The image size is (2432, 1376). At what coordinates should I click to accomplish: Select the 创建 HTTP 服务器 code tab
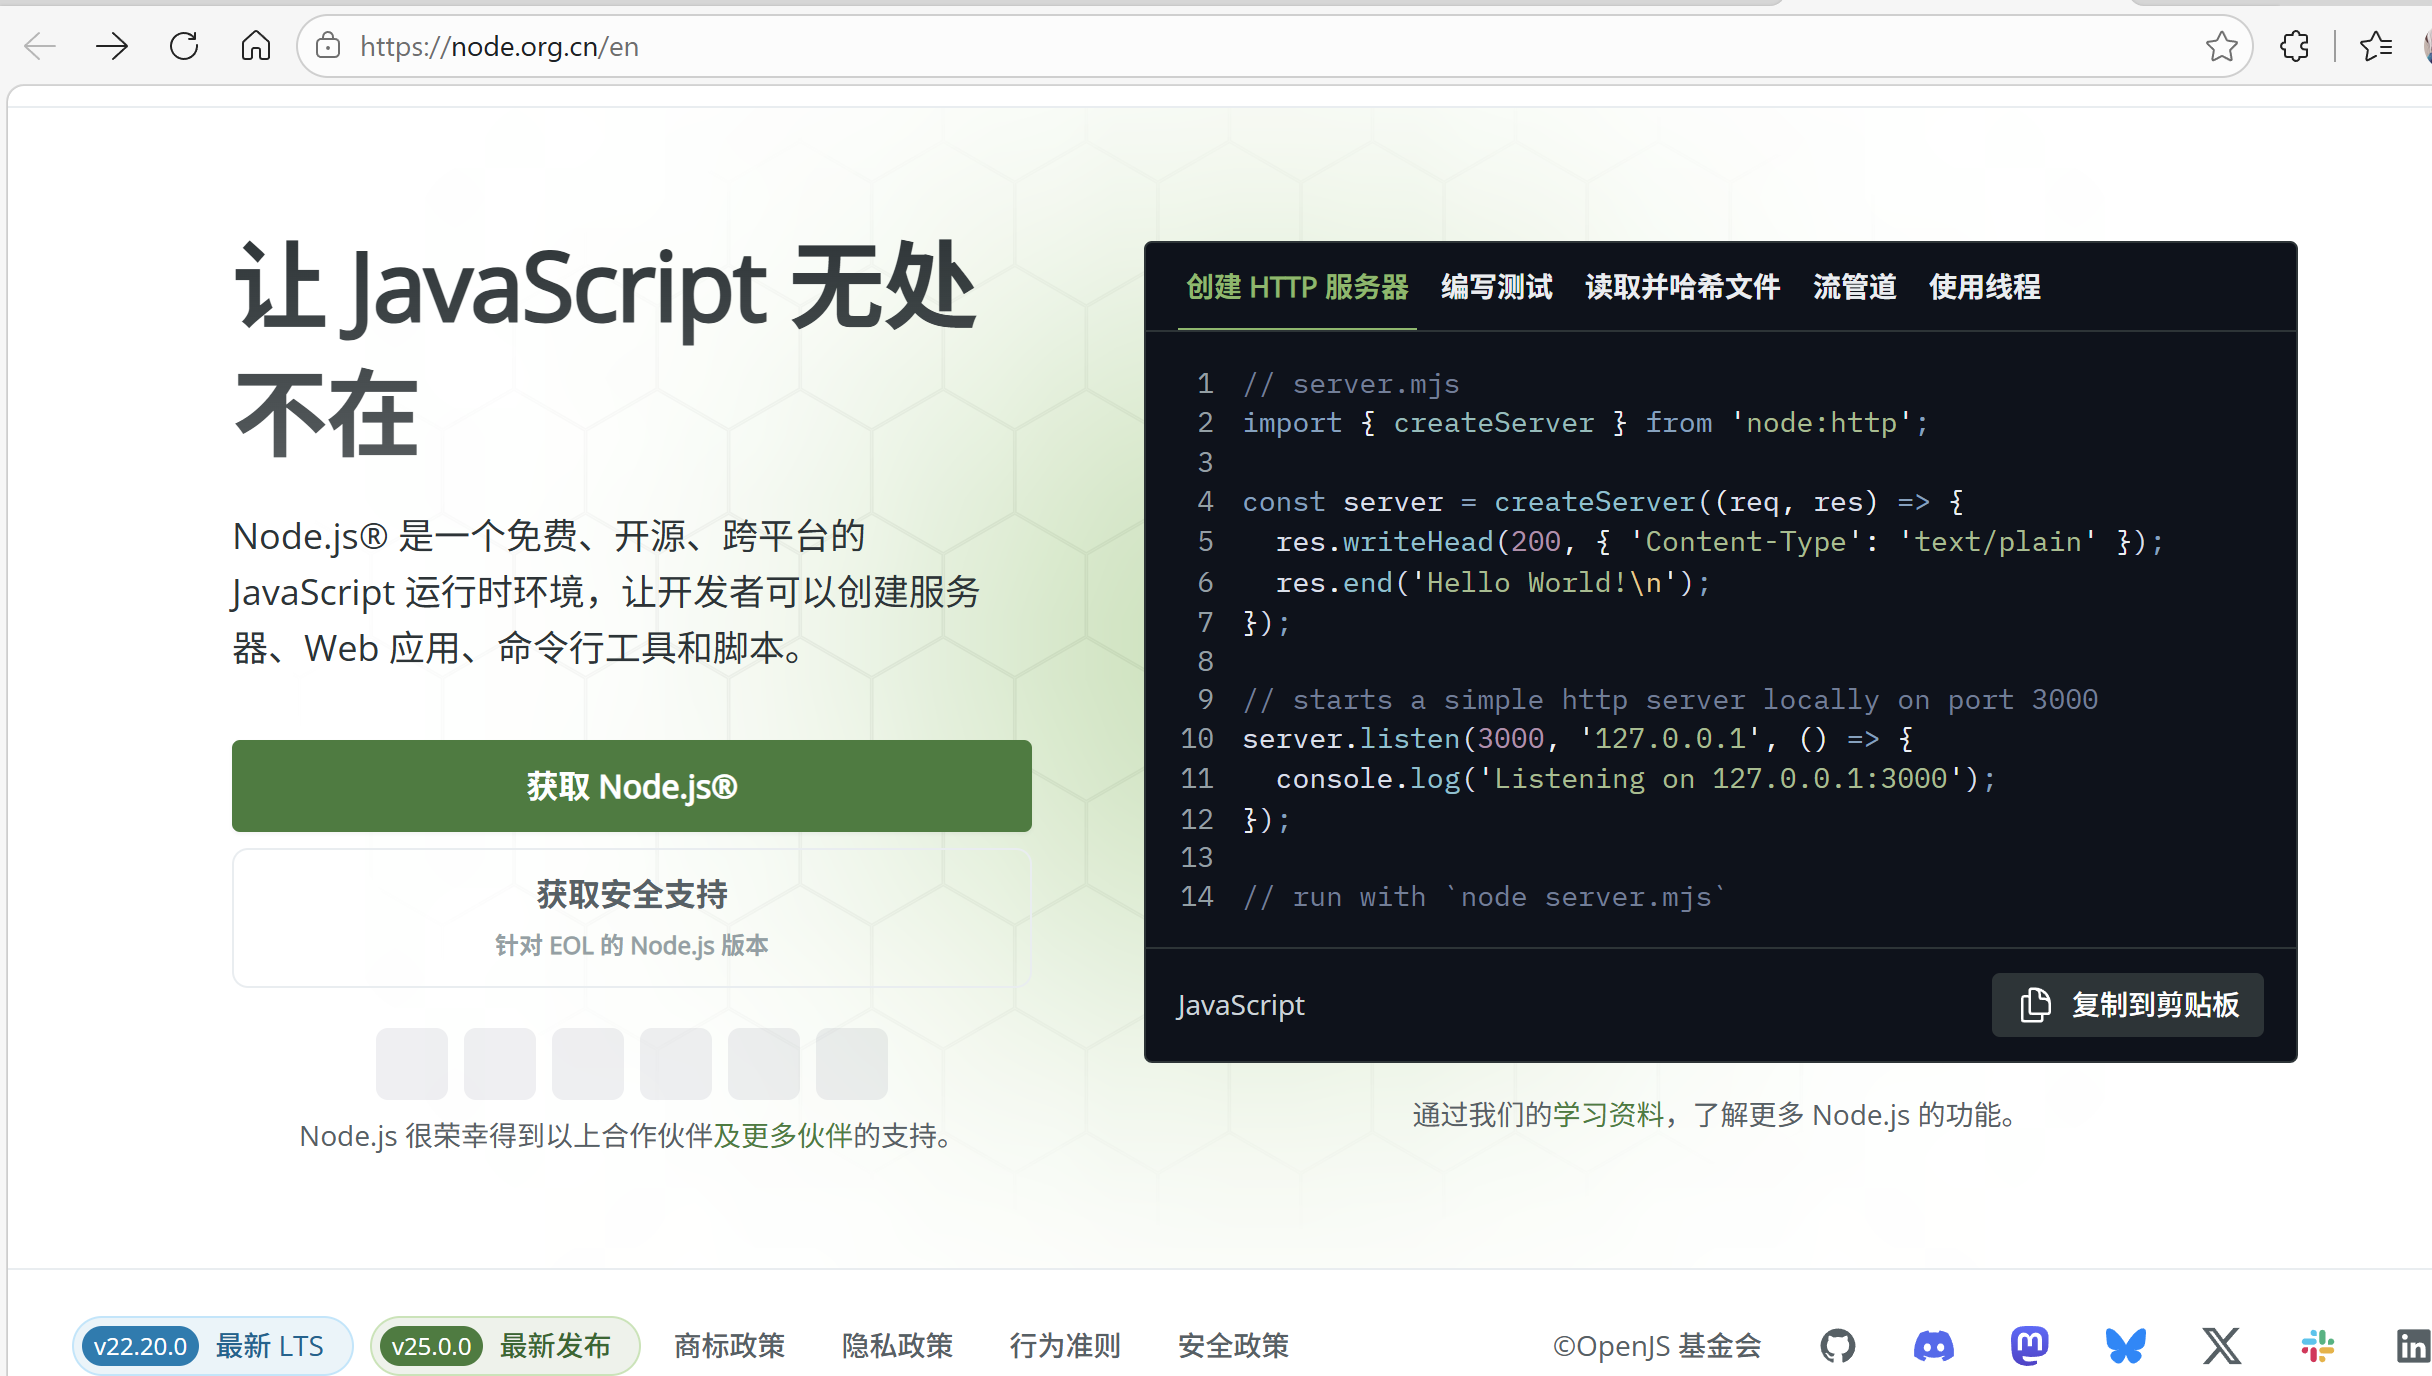coord(1297,288)
